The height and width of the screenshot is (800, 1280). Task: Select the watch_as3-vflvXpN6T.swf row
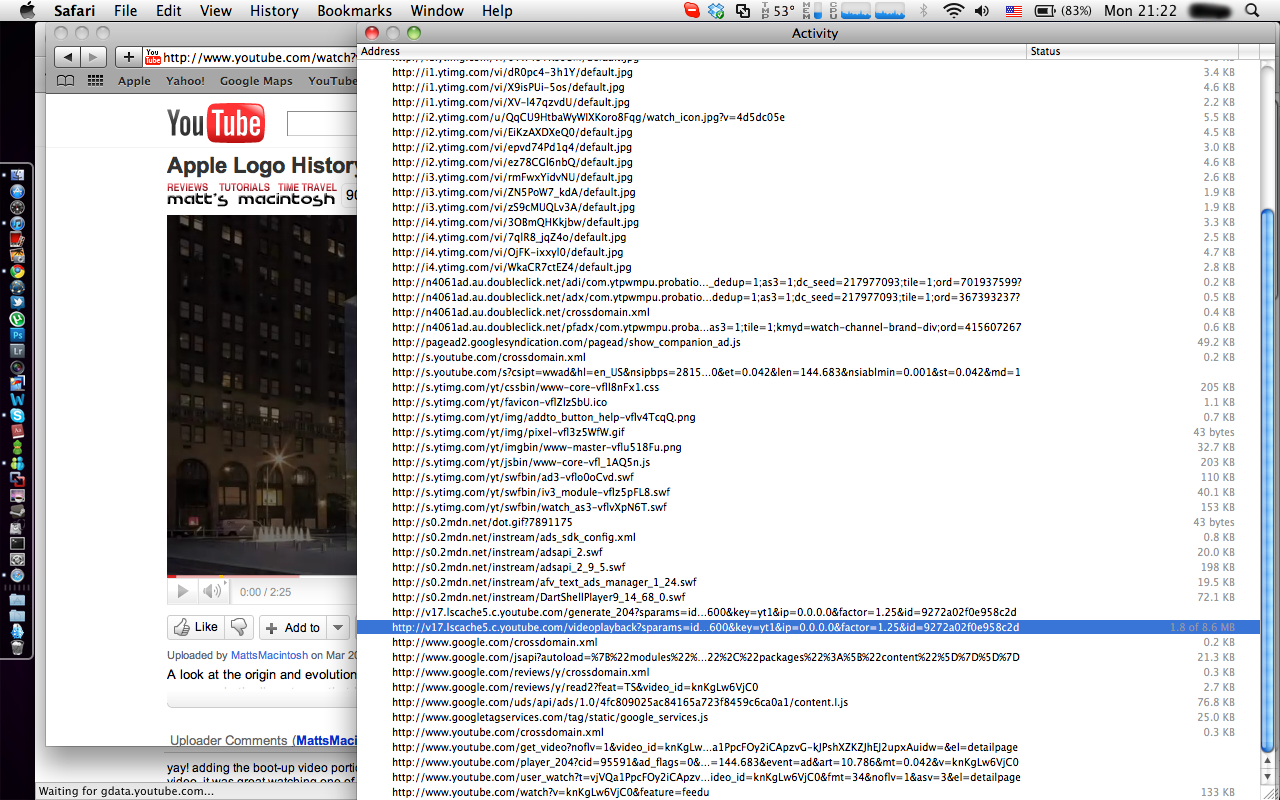[809, 507]
